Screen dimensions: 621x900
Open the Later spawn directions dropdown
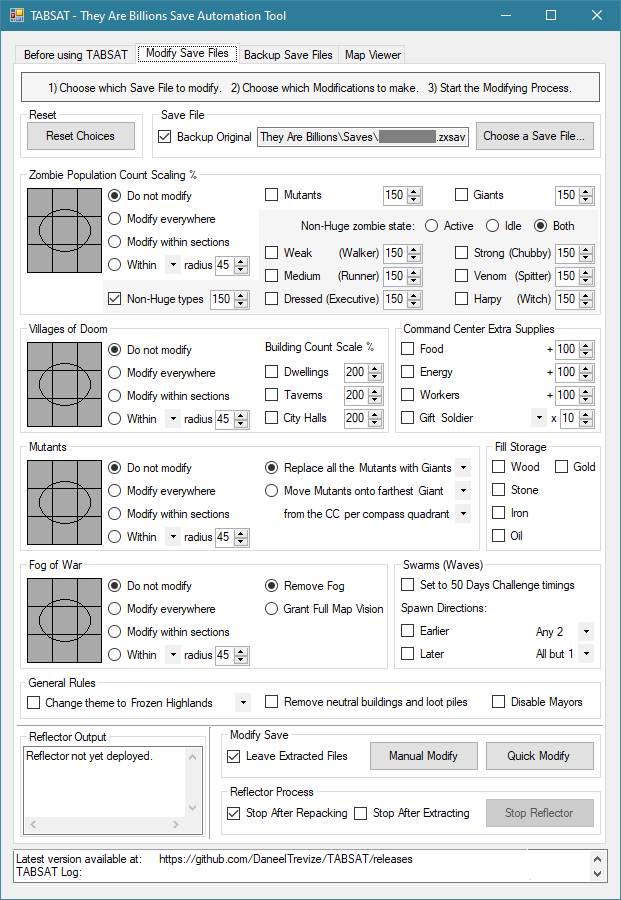(585, 654)
